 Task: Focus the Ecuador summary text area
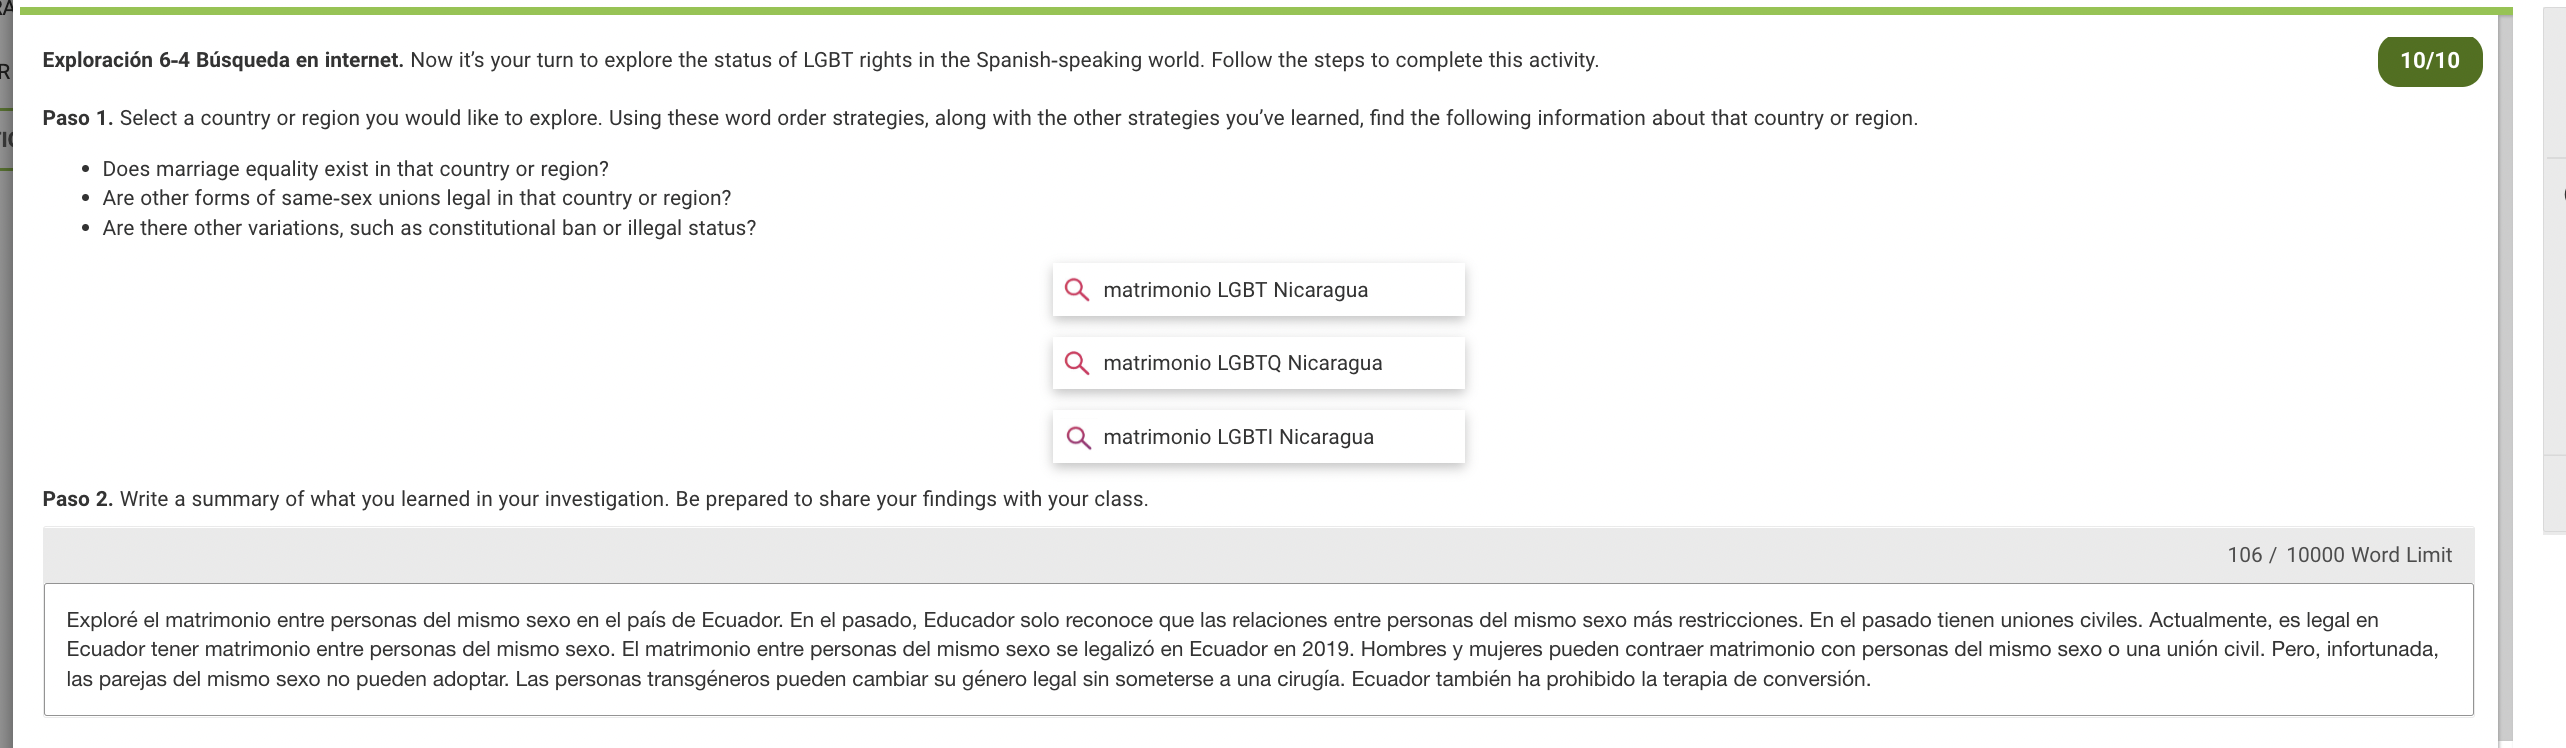coord(1258,649)
